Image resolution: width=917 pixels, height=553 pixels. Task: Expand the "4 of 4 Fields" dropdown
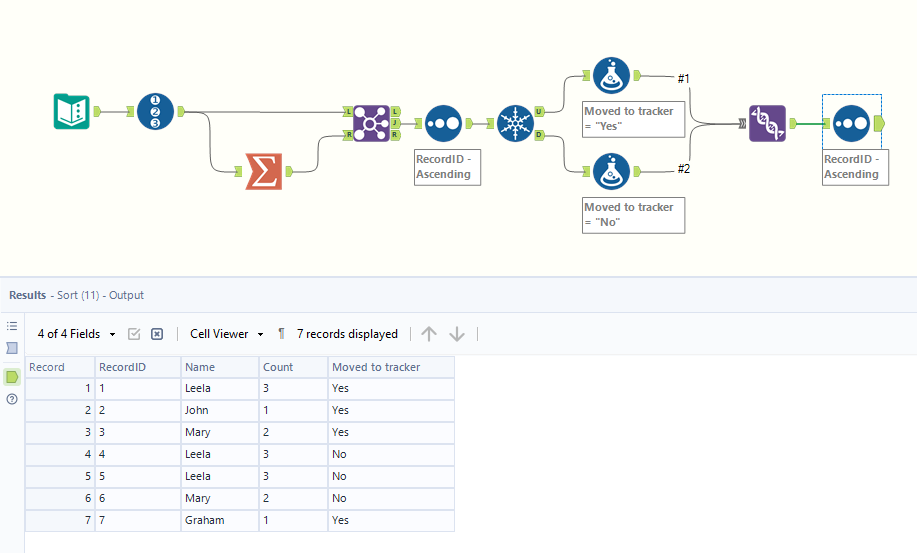76,334
